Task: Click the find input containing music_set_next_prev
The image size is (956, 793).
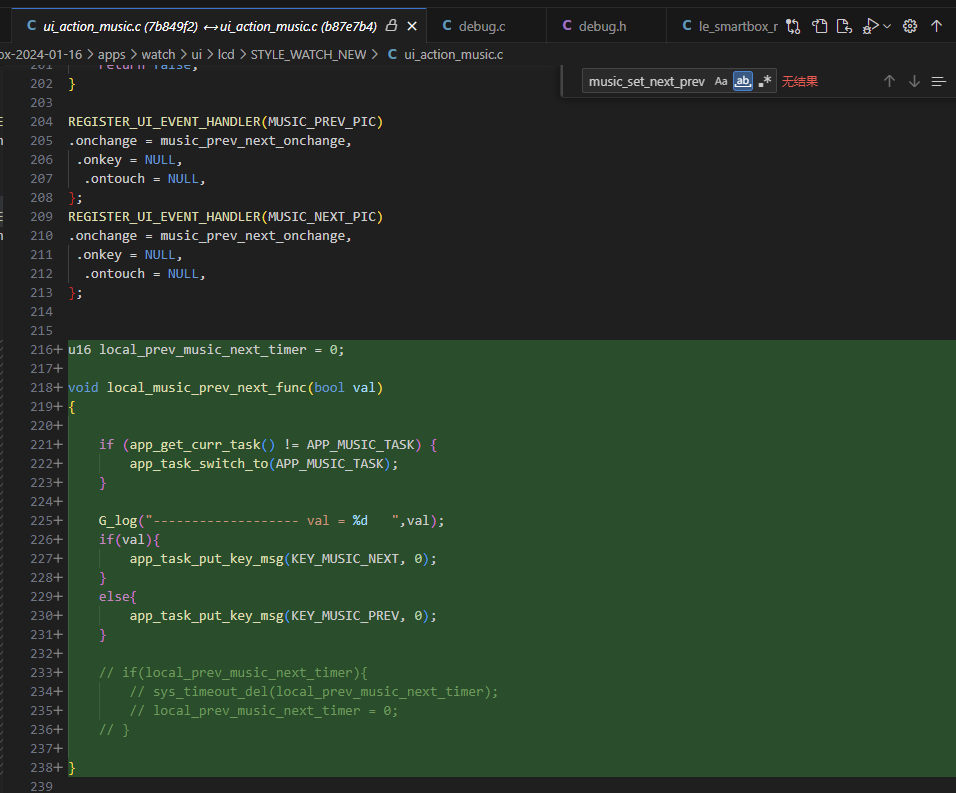Action: pyautogui.click(x=647, y=81)
